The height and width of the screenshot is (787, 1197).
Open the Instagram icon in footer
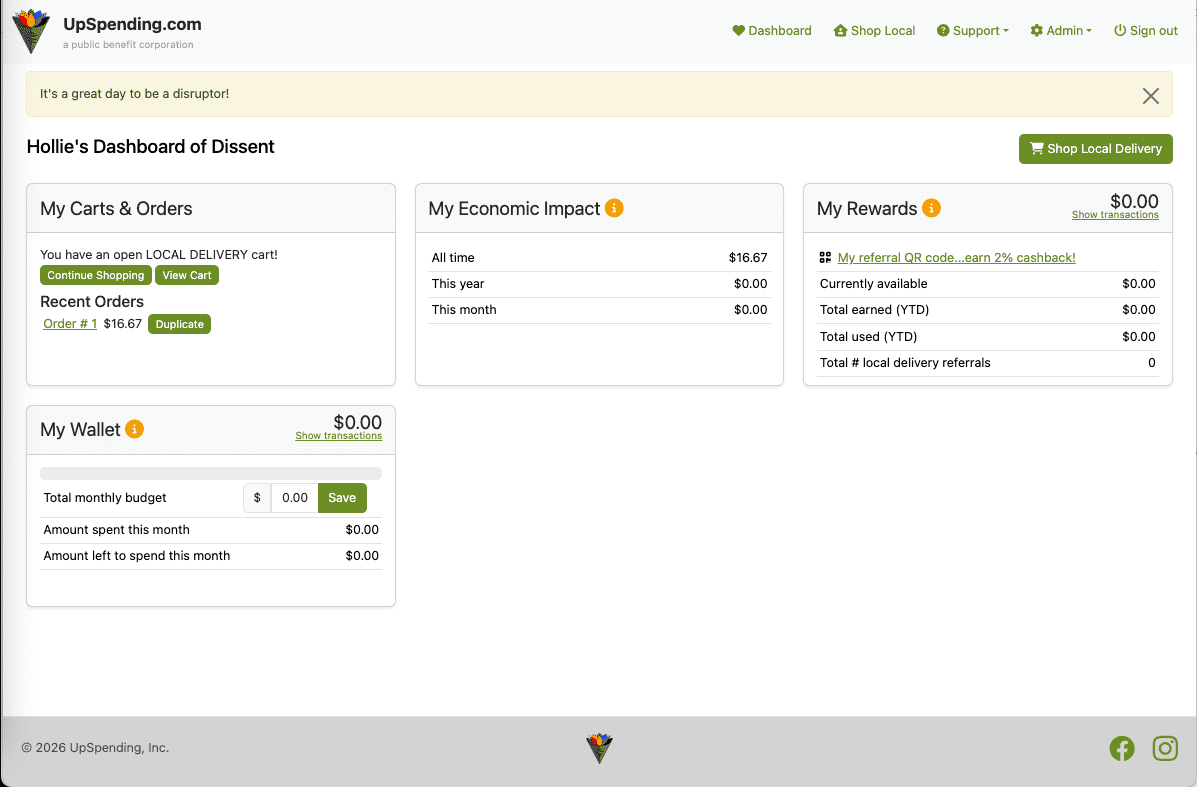(x=1165, y=748)
